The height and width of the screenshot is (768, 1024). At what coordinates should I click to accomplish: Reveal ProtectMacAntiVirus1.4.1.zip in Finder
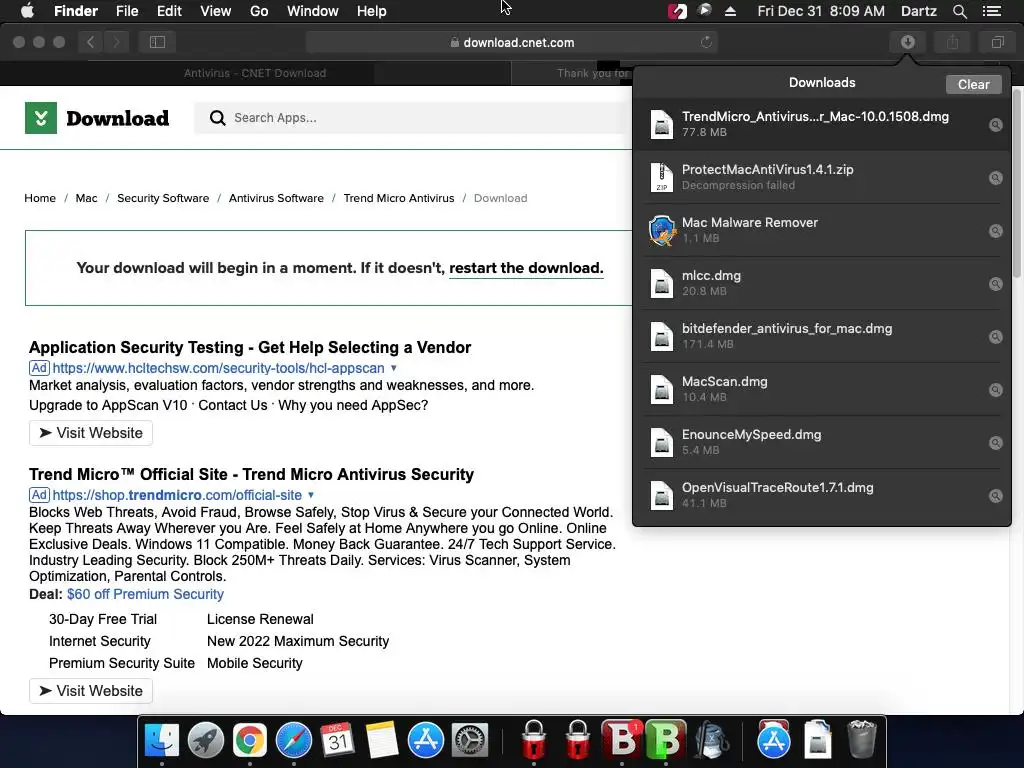coord(995,178)
